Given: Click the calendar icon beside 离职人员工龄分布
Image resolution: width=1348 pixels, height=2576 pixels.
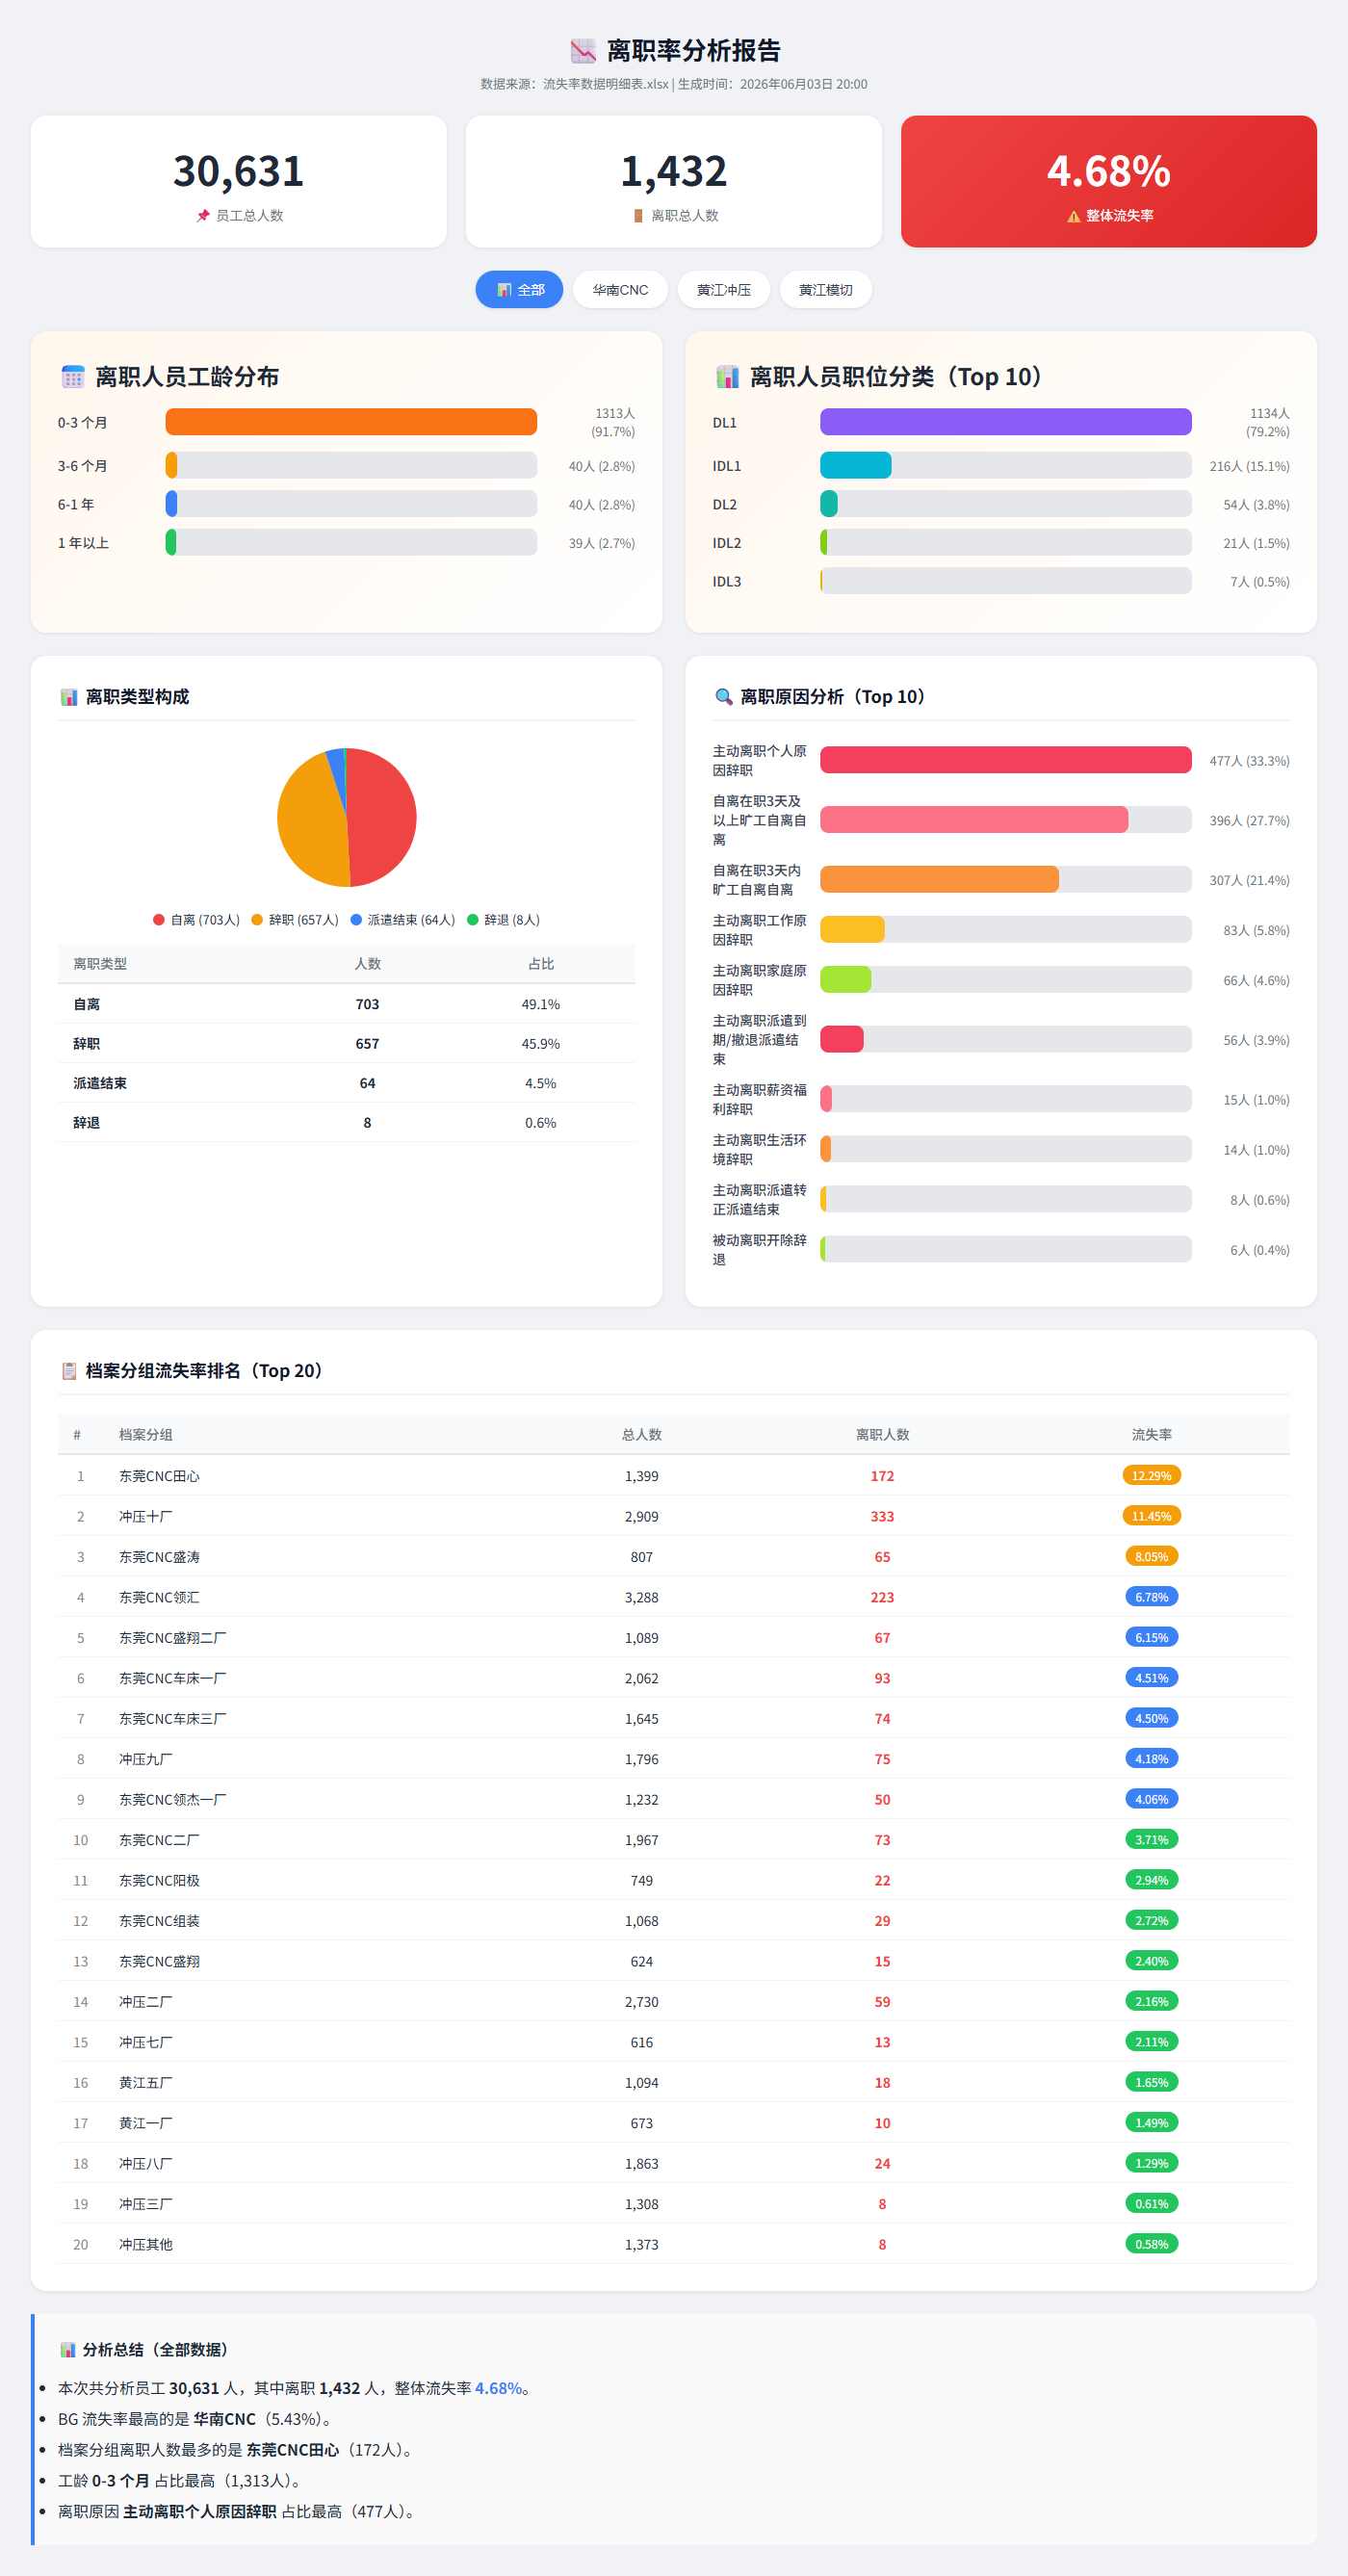Looking at the screenshot, I should (73, 377).
